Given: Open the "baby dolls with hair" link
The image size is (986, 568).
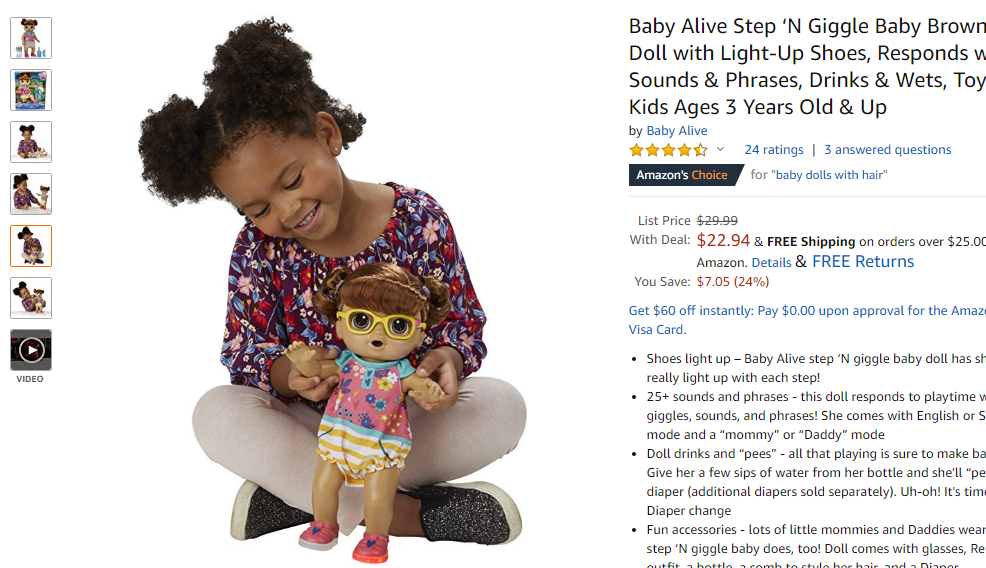Looking at the screenshot, I should coord(829,175).
